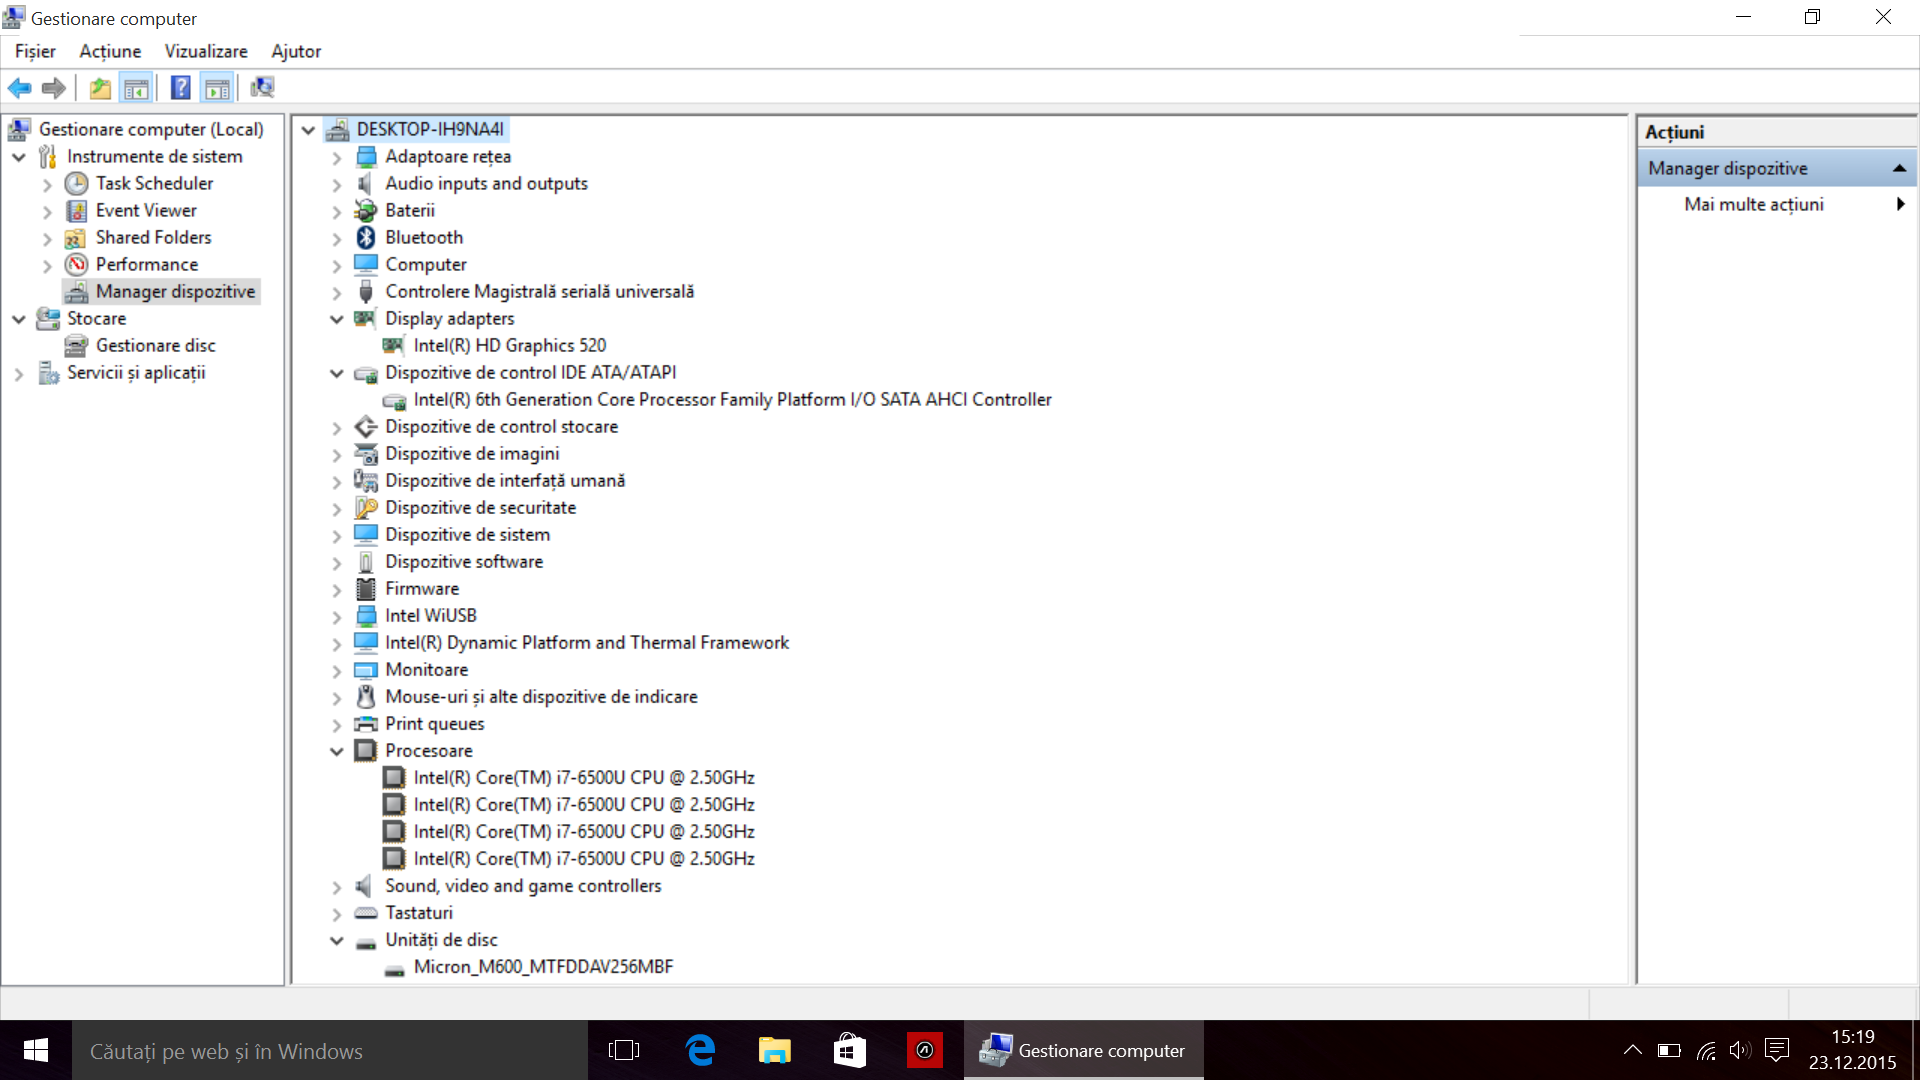This screenshot has width=1920, height=1080.
Task: Open Mai multe acțiuni submenu
Action: tap(1777, 204)
